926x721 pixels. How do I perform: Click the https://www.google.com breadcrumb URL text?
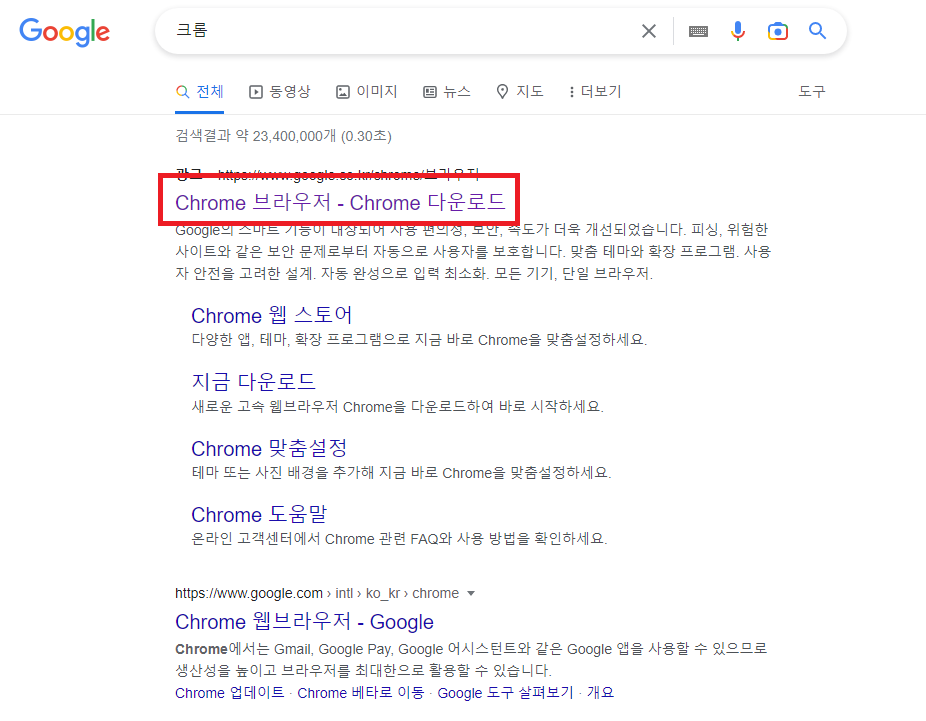pos(249,593)
